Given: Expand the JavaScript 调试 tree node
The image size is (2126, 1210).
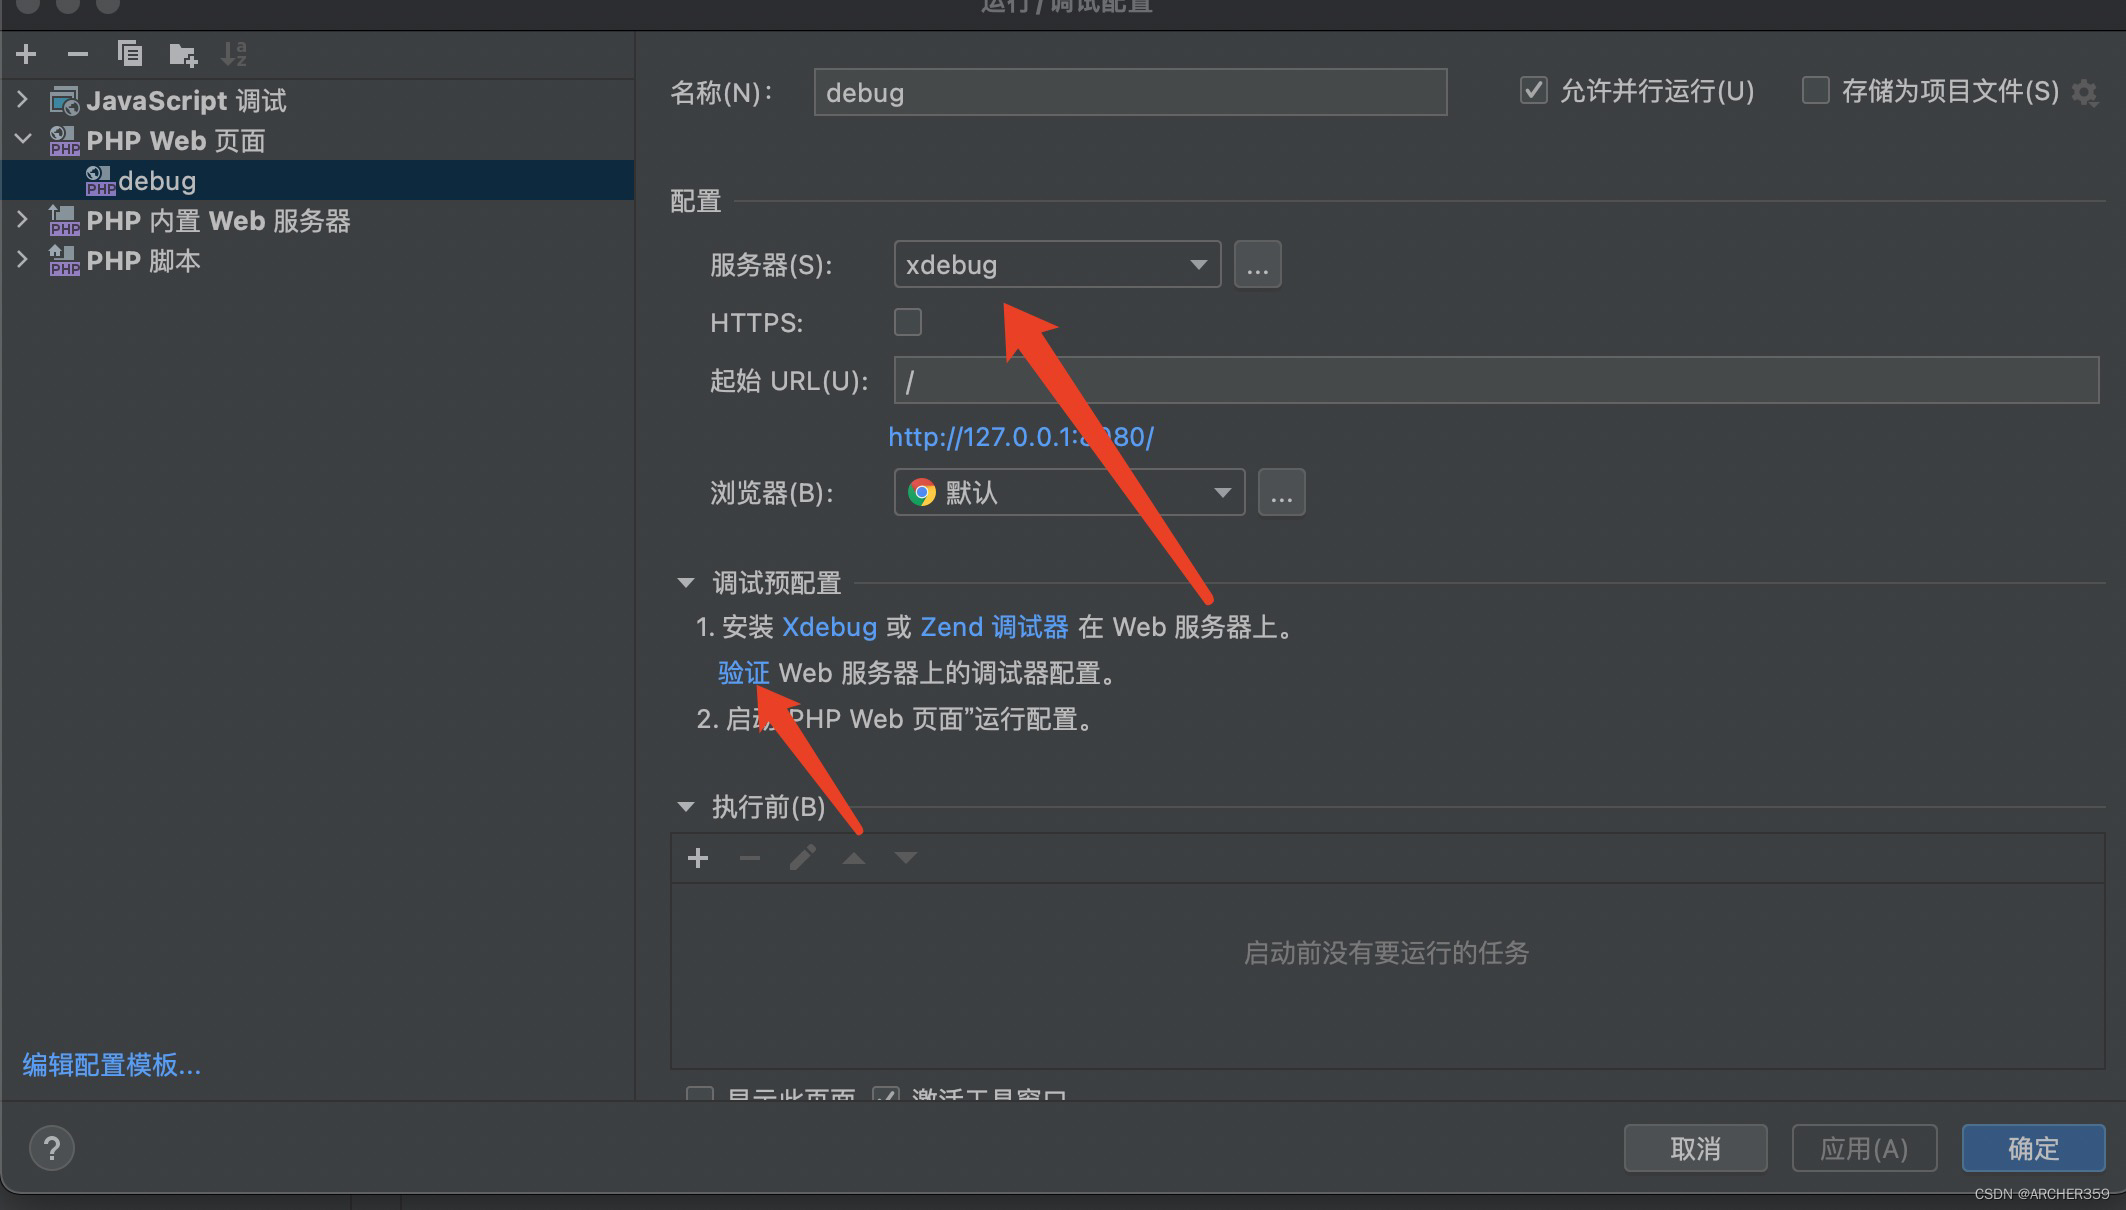Looking at the screenshot, I should [x=23, y=100].
